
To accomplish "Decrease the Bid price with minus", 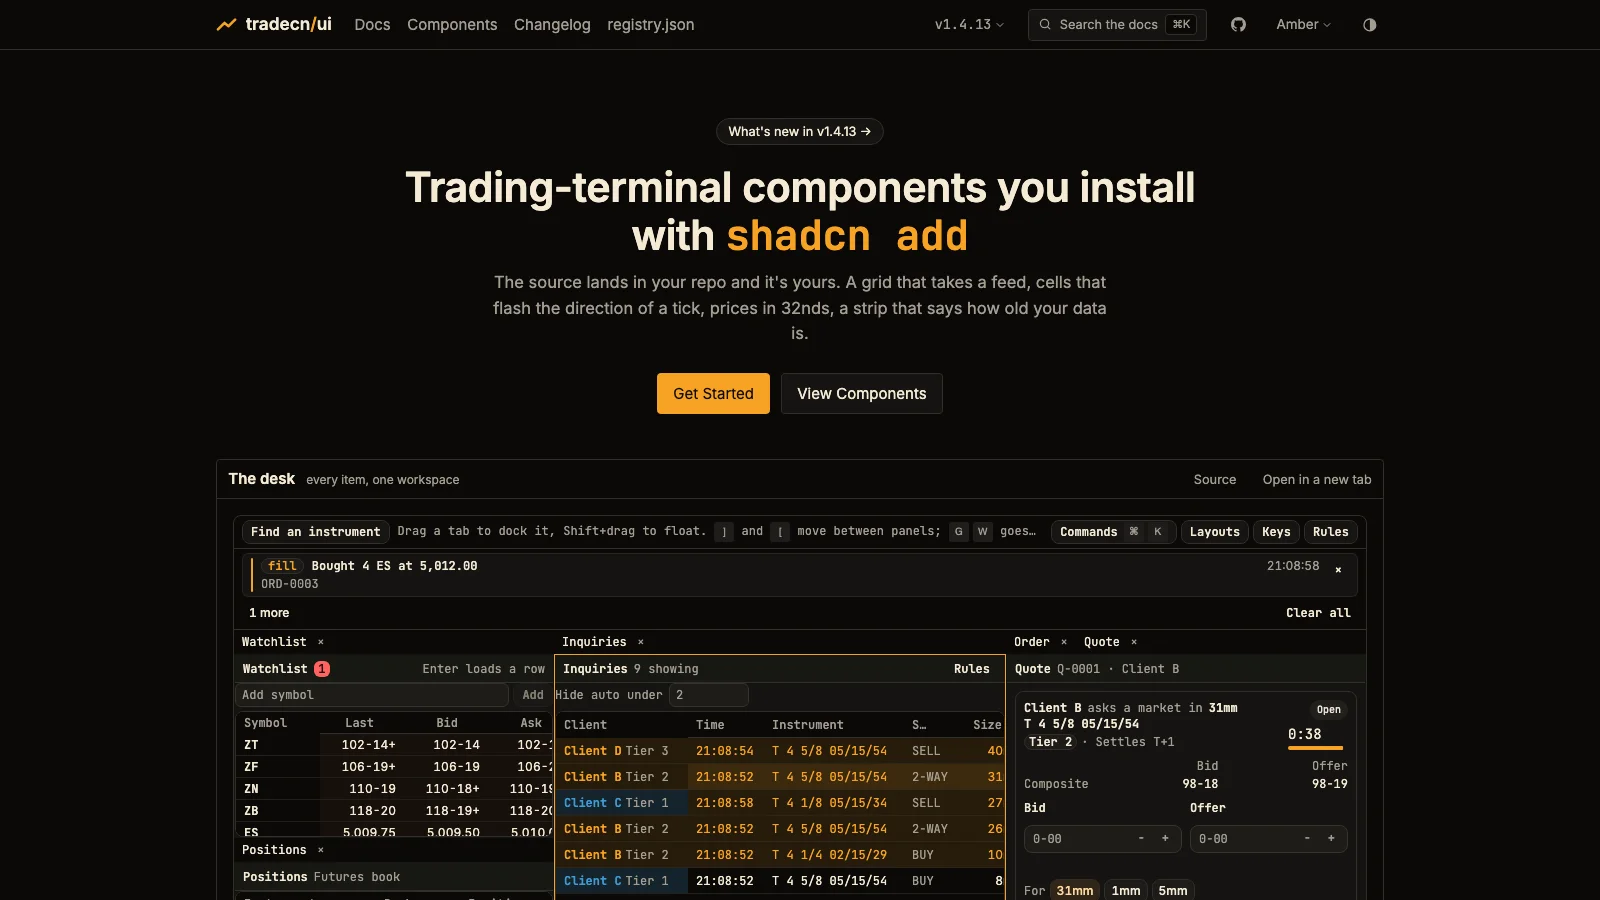I will 1141,838.
